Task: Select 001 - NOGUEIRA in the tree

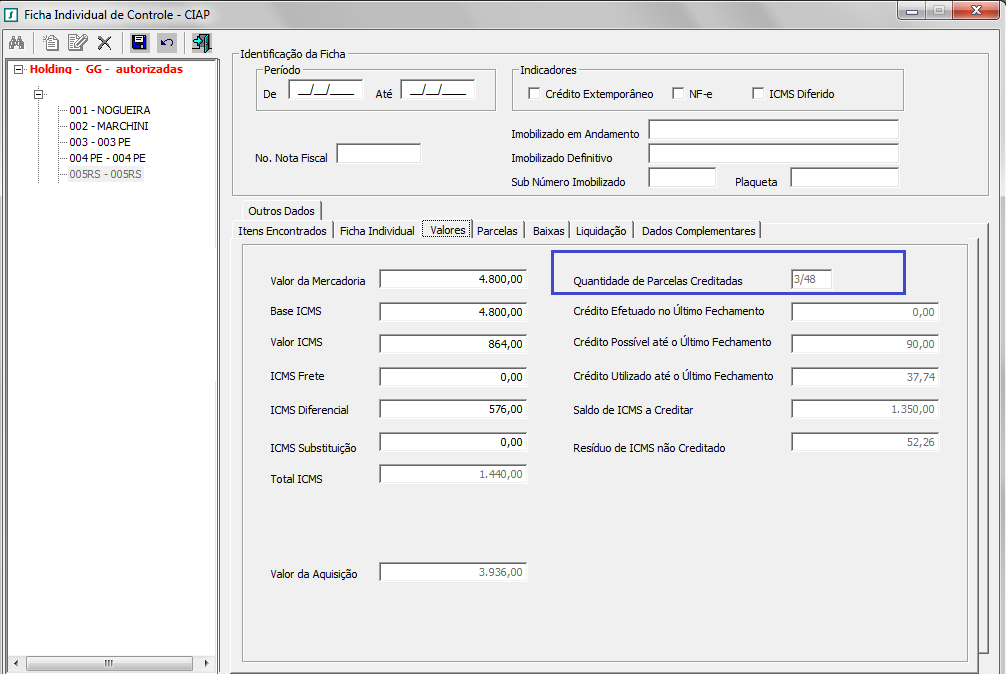Action: [x=110, y=110]
